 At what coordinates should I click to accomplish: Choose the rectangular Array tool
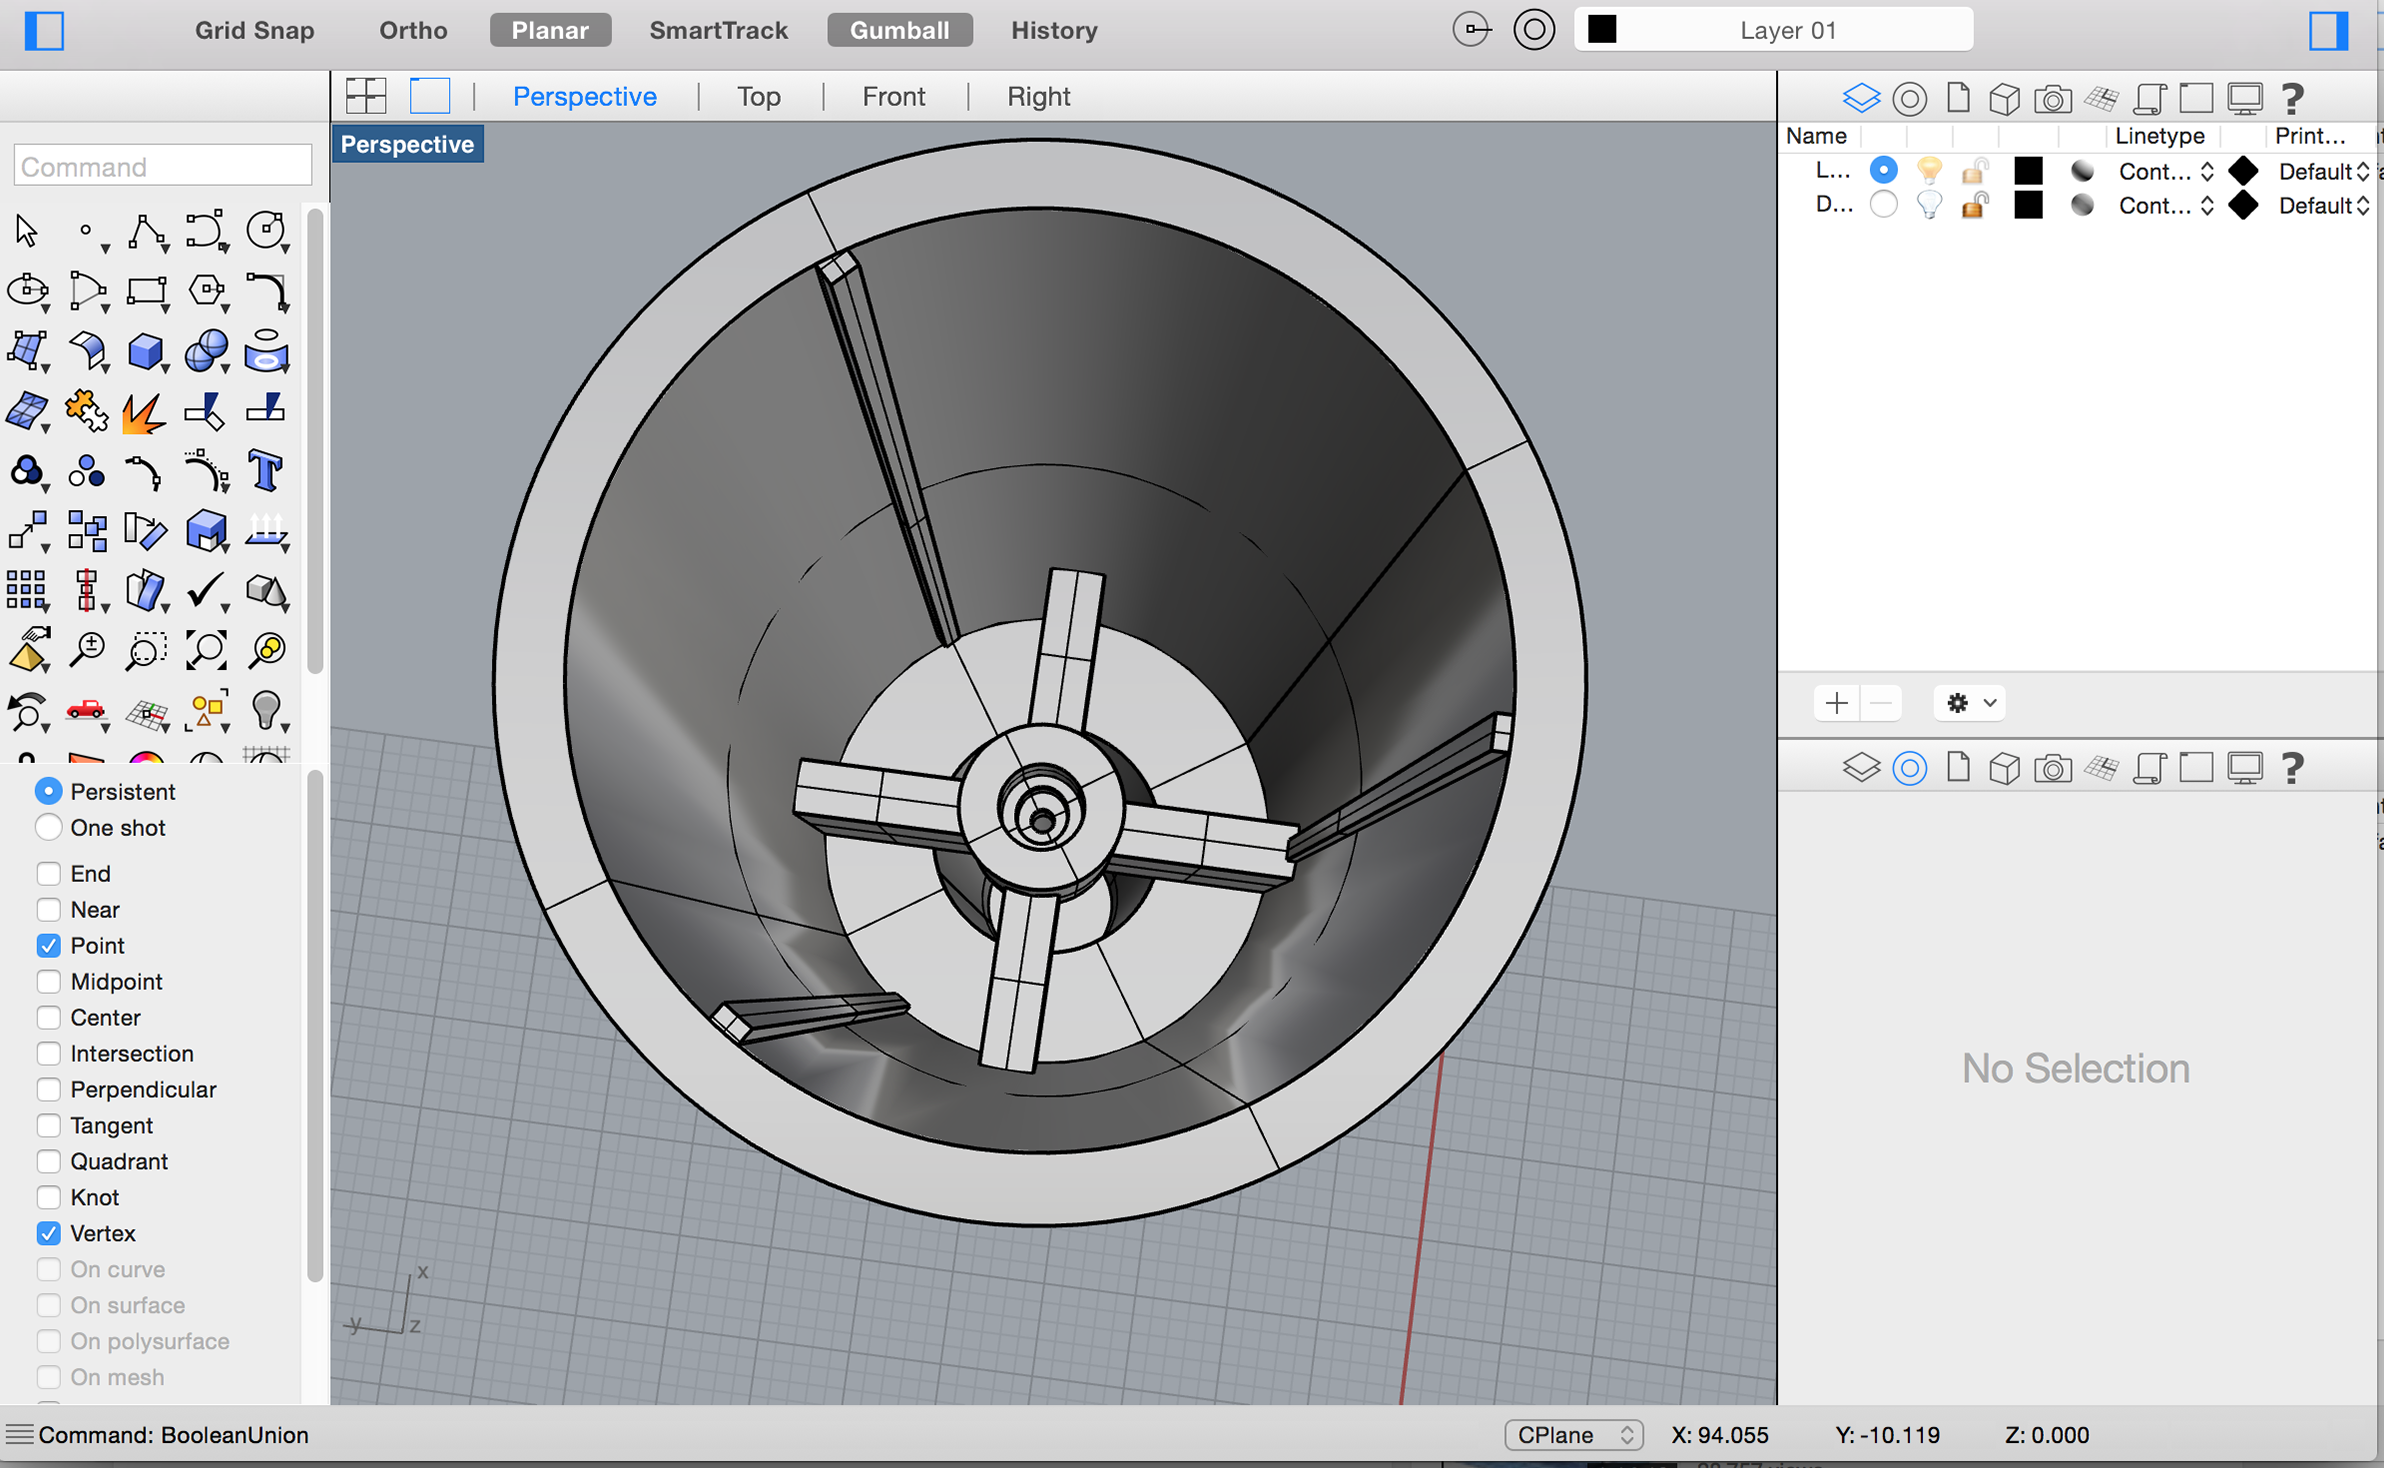tap(27, 591)
